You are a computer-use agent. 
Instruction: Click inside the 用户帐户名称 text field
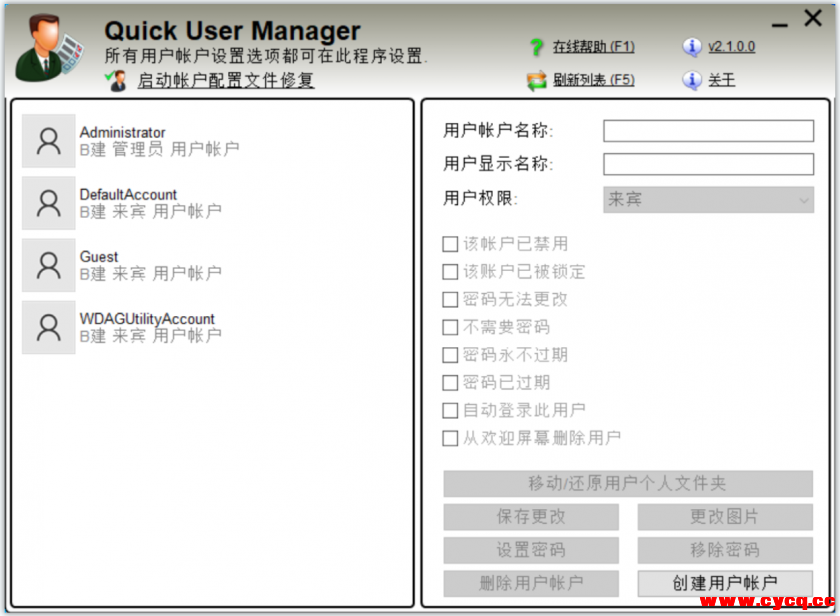[708, 131]
